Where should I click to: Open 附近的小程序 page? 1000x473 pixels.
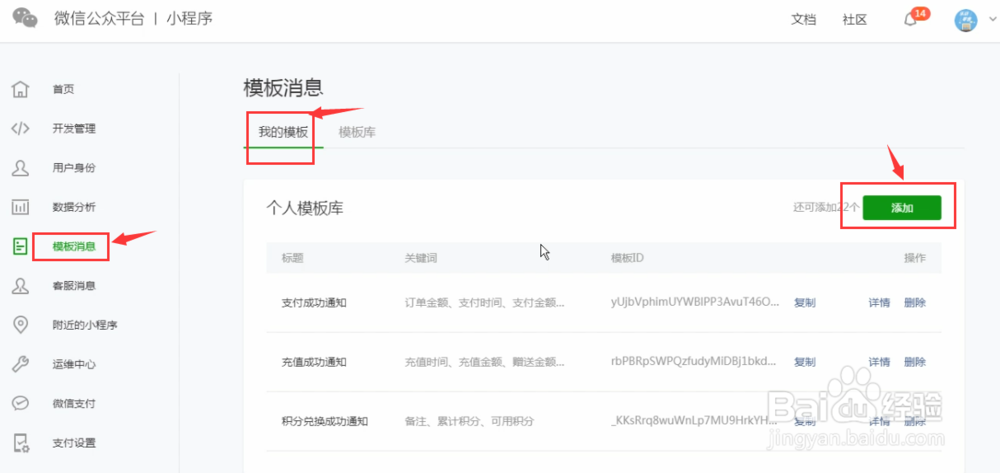[85, 325]
